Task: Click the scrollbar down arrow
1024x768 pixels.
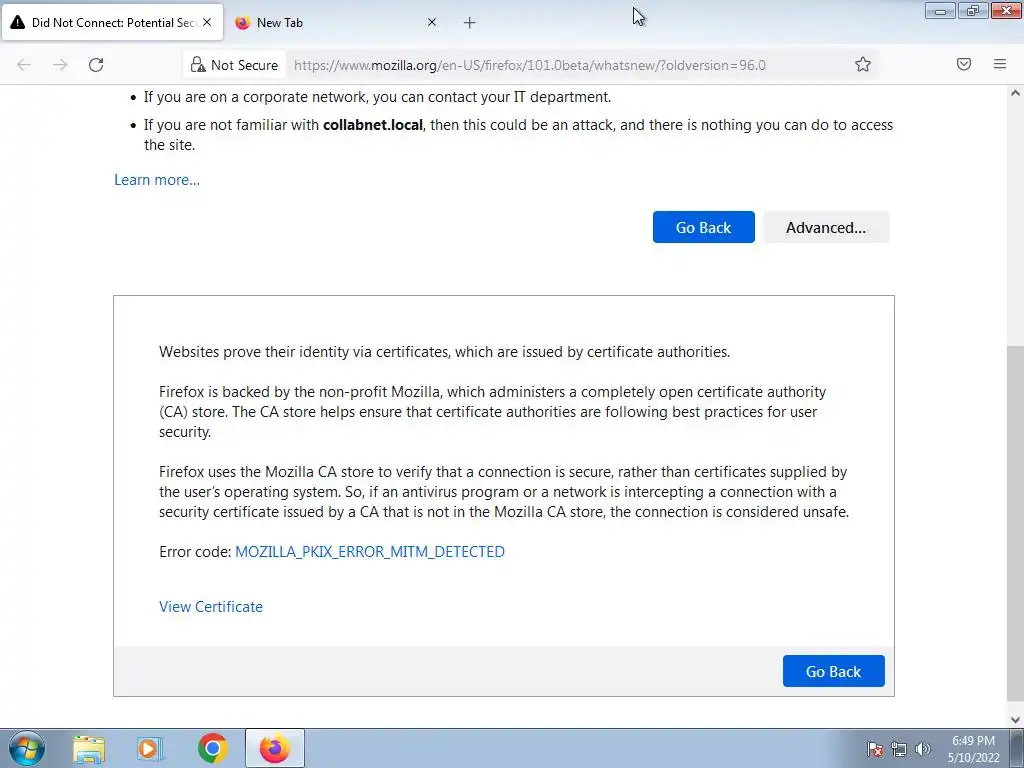Action: point(1015,720)
